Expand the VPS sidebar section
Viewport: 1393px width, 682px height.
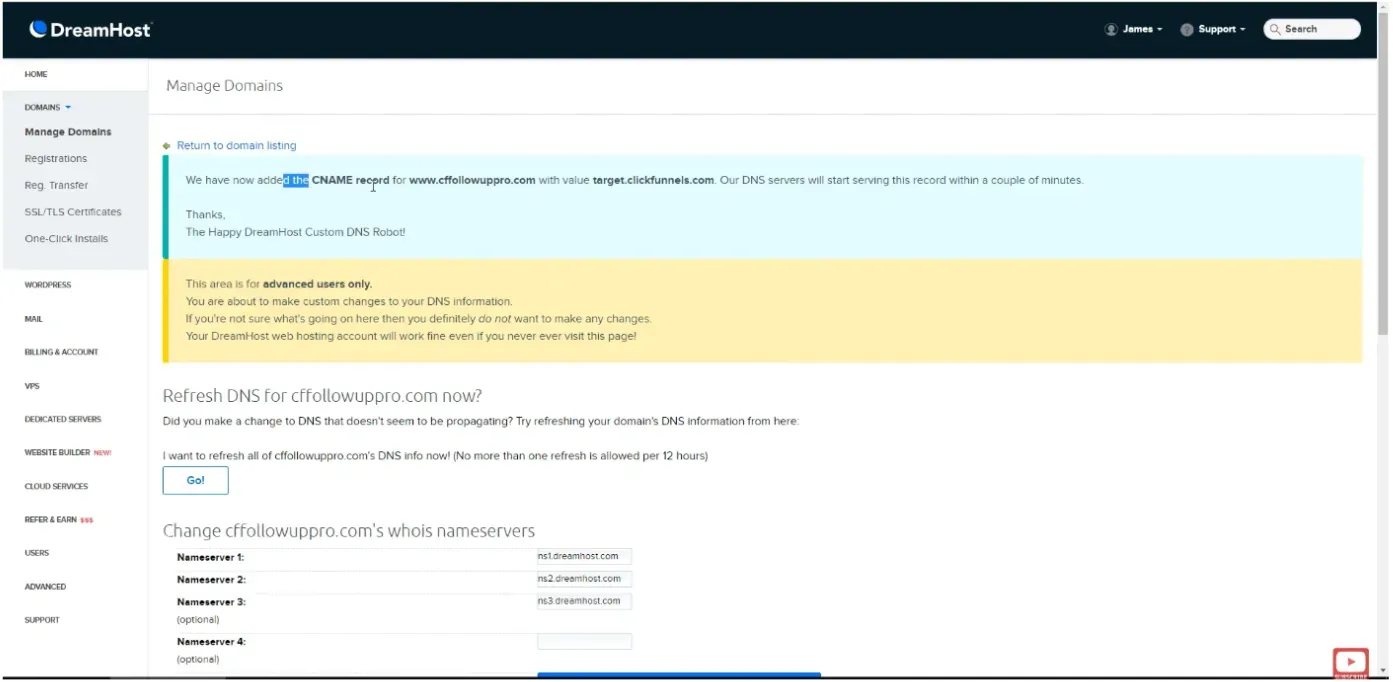pyautogui.click(x=32, y=386)
